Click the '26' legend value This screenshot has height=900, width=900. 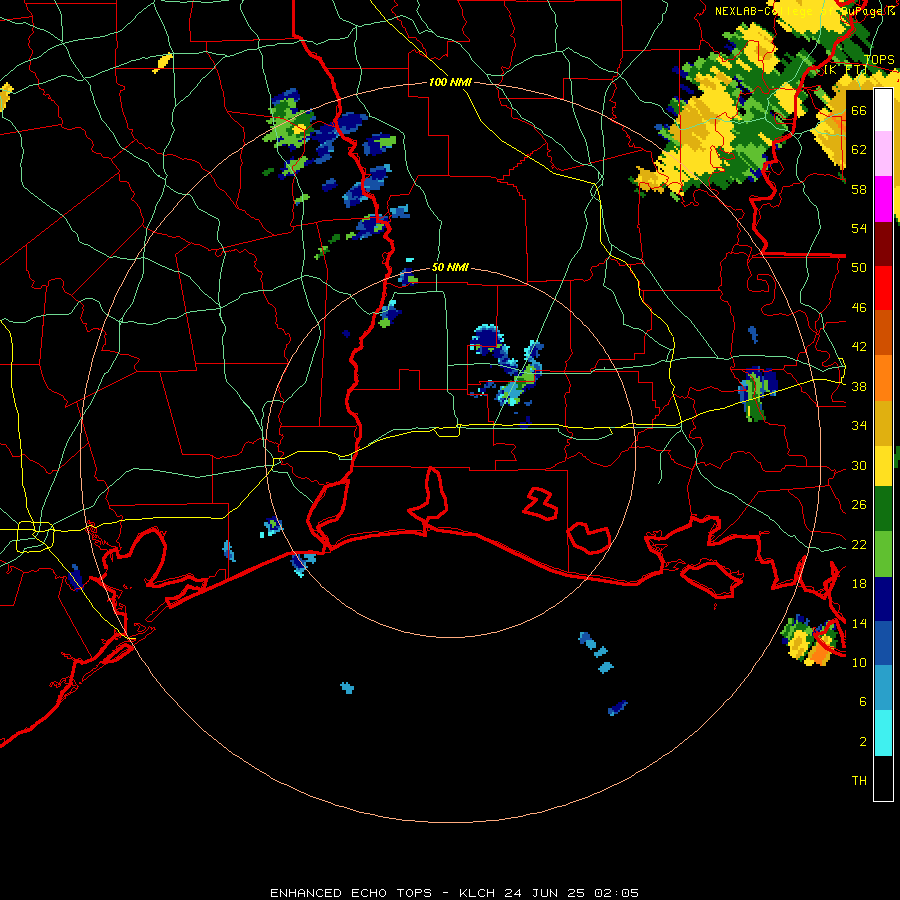859,505
